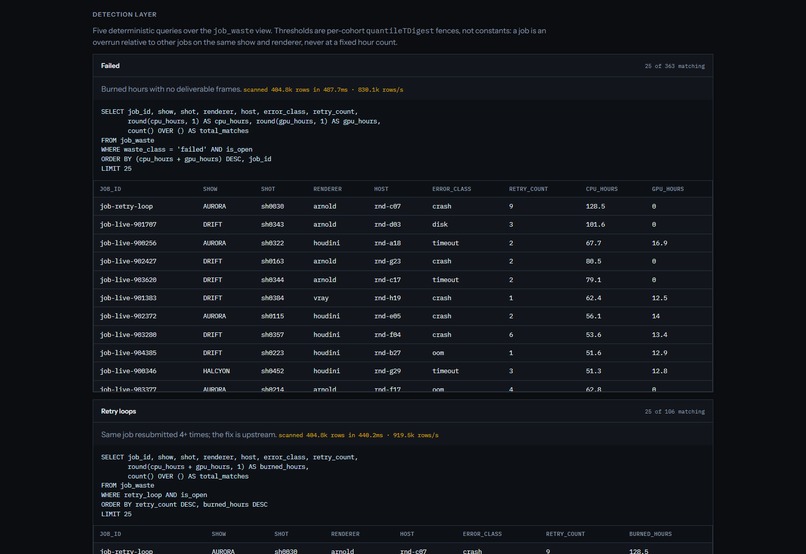
Task: Click the vray renderer cell
Action: [x=321, y=298]
